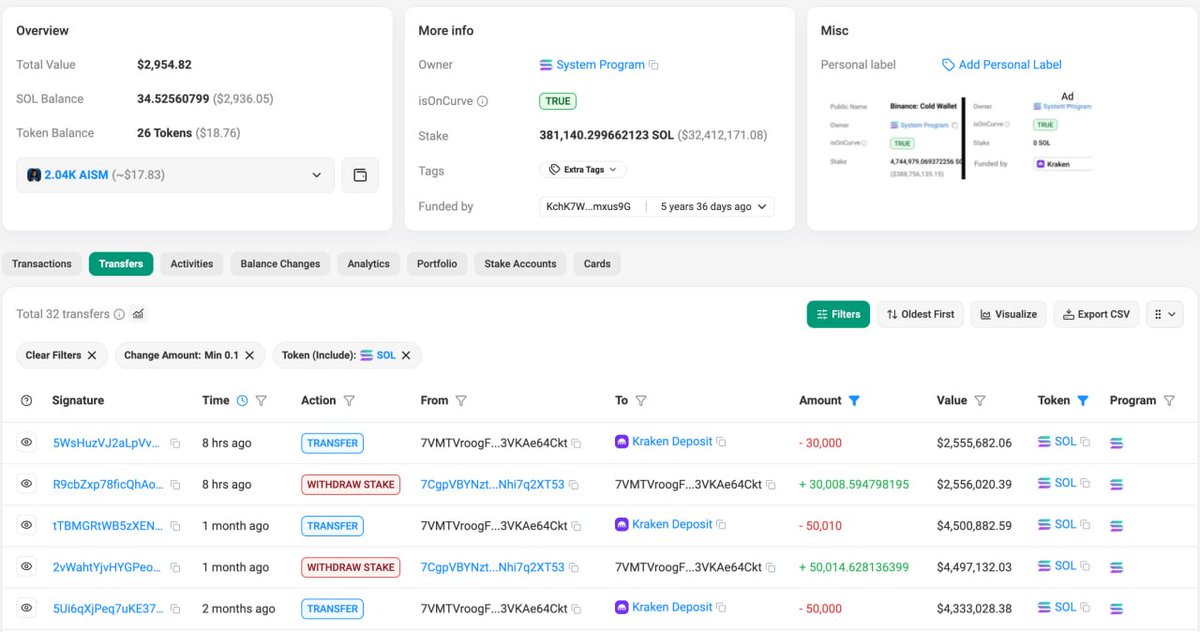Screen dimensions: 1200x632
Task: Open the wallet icon button beside AISM
Action: (360, 175)
